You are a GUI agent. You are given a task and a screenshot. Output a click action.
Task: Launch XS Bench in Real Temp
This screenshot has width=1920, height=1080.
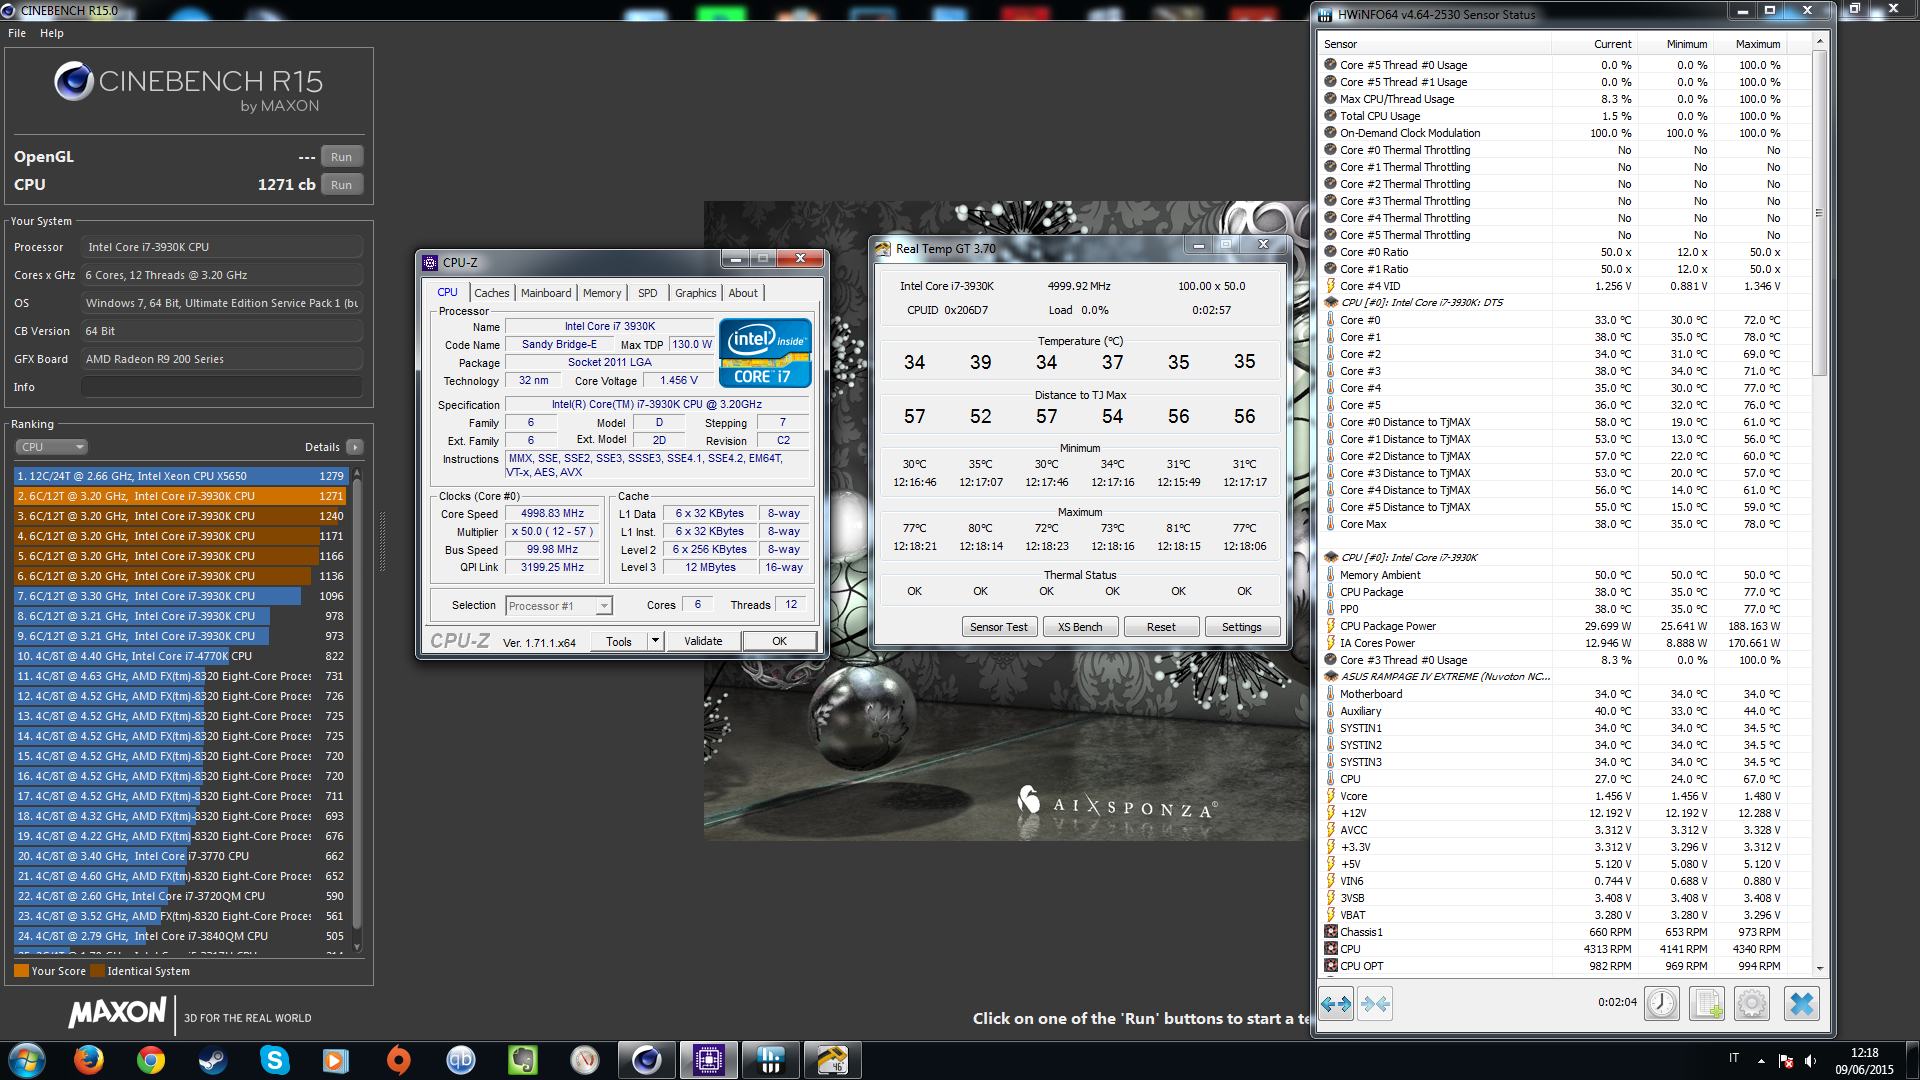pyautogui.click(x=1080, y=627)
